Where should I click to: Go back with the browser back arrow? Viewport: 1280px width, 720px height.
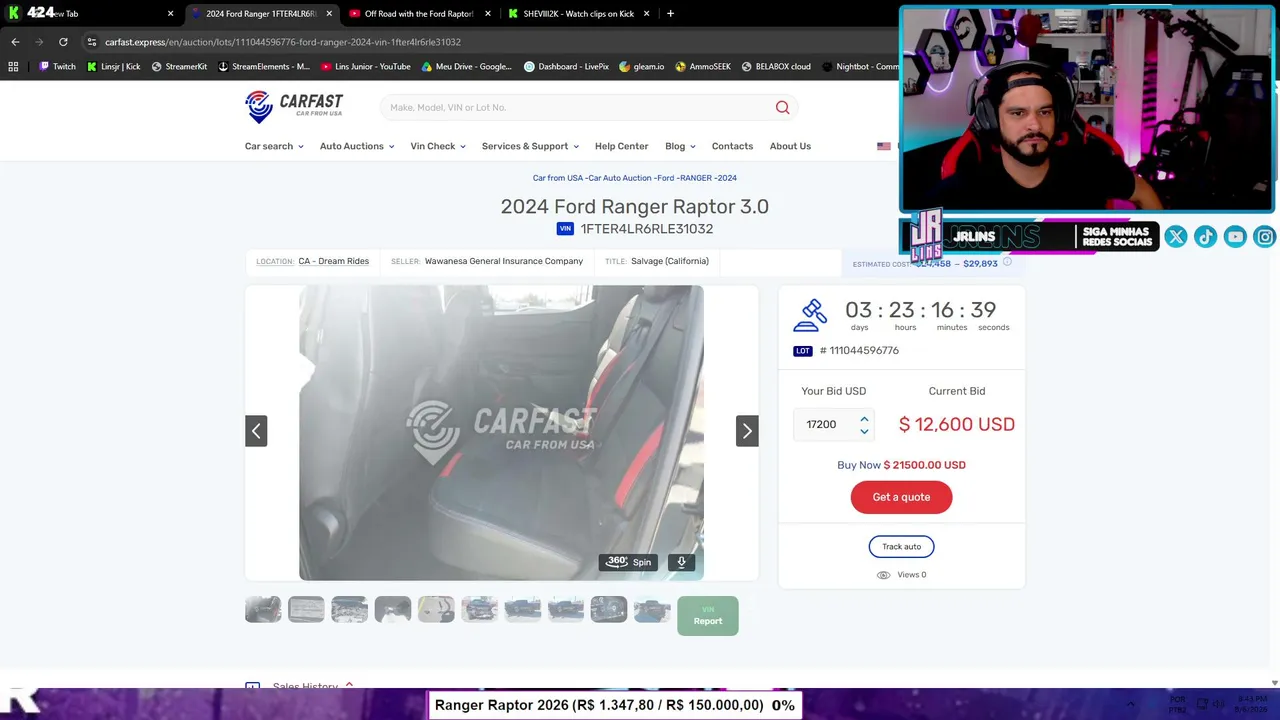[x=15, y=42]
